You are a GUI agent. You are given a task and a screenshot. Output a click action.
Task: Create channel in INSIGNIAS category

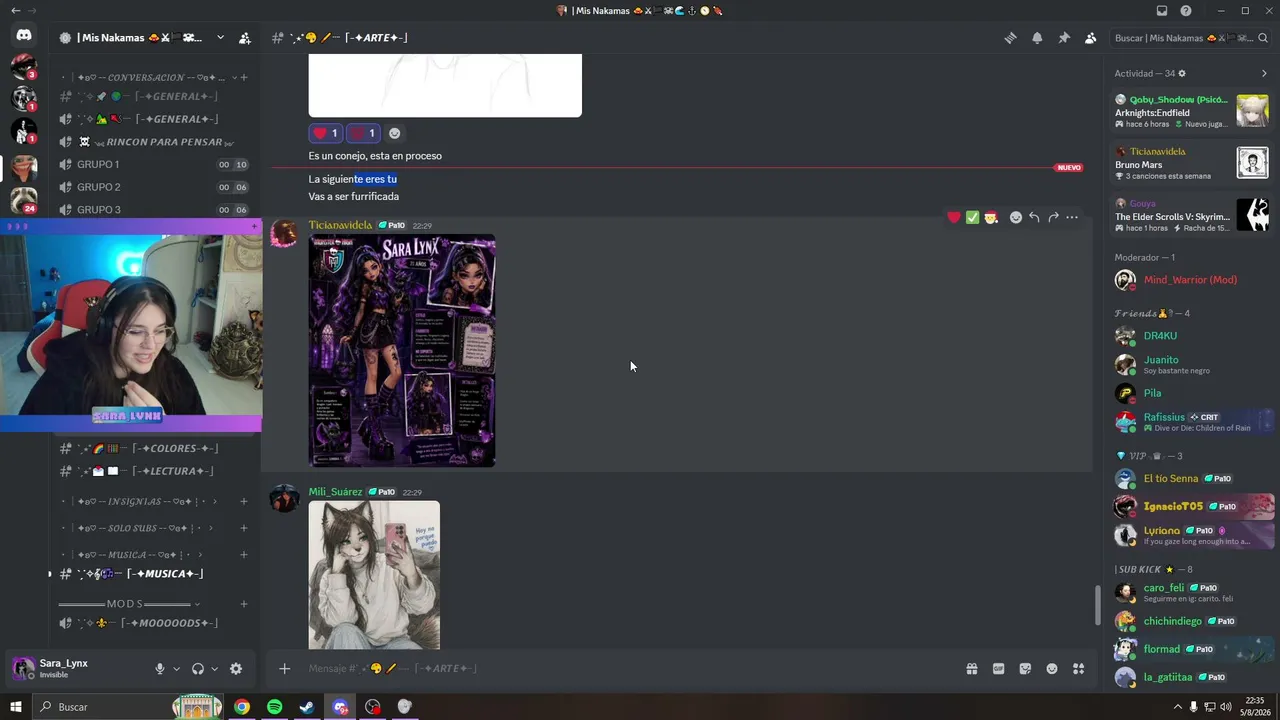pos(244,501)
